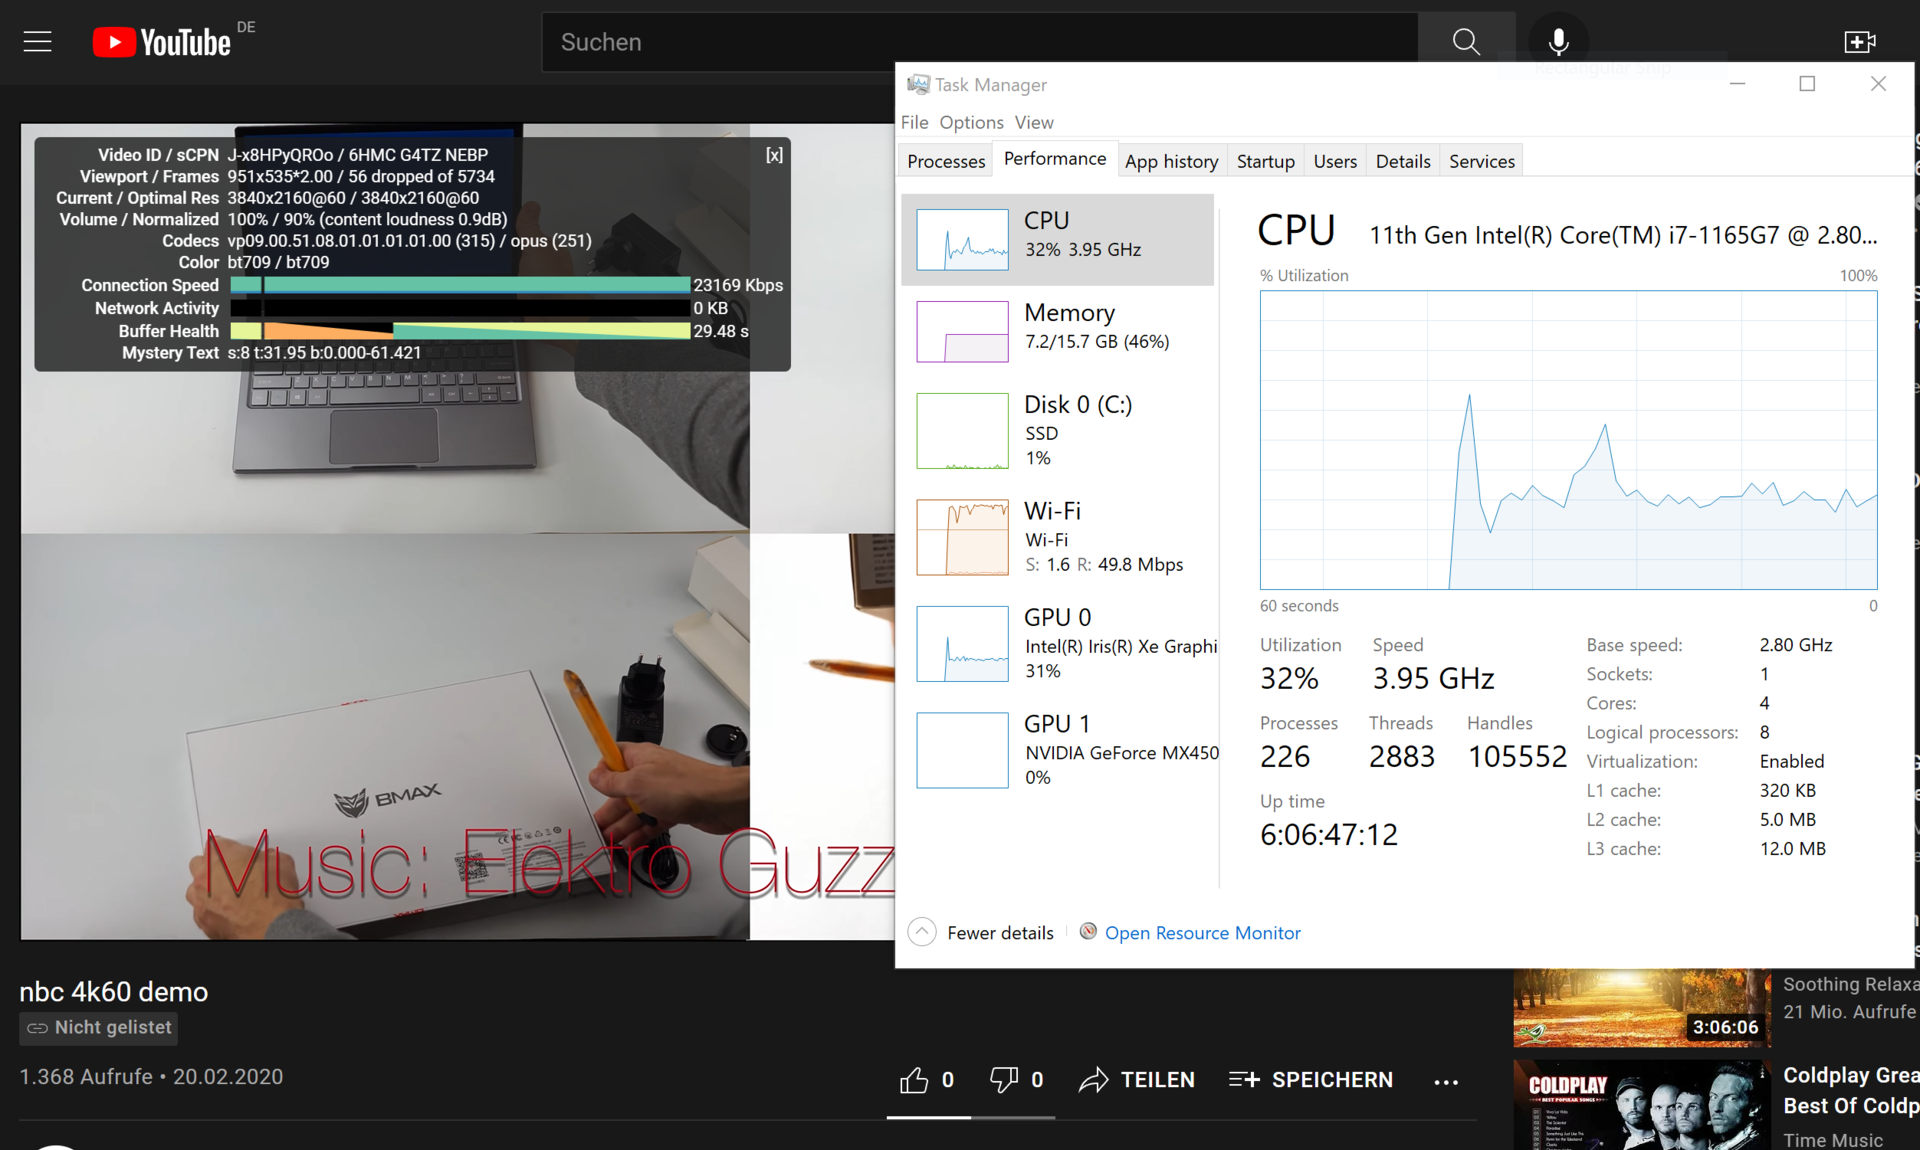1920x1150 pixels.
Task: Click the Nicht gelistet unlisted badge
Action: click(x=98, y=1027)
